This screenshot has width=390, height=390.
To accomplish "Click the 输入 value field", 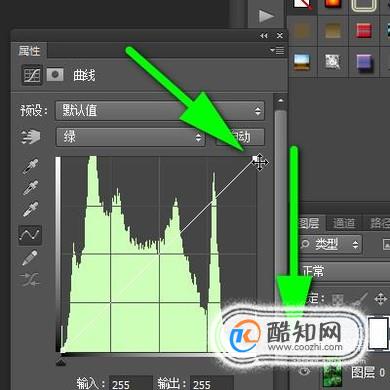I will 131,383.
